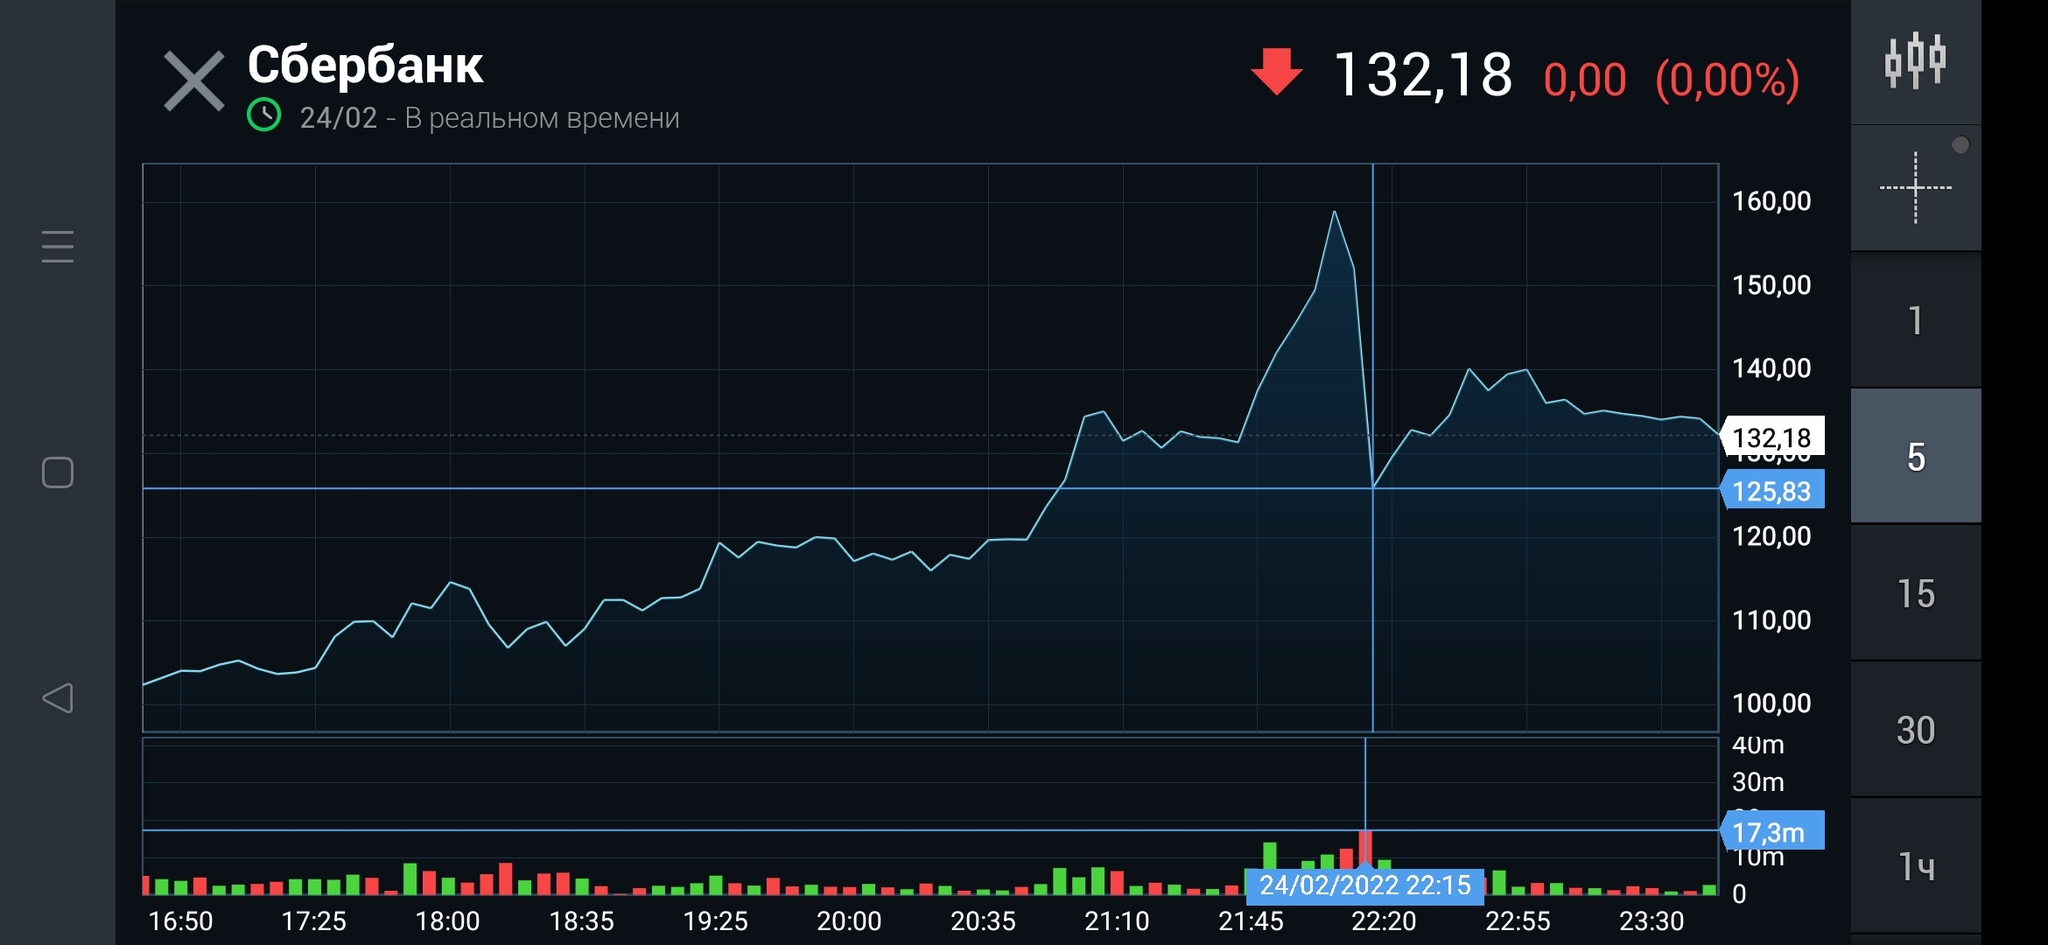Select the 1 minute interval
The height and width of the screenshot is (945, 2048).
click(x=1915, y=320)
